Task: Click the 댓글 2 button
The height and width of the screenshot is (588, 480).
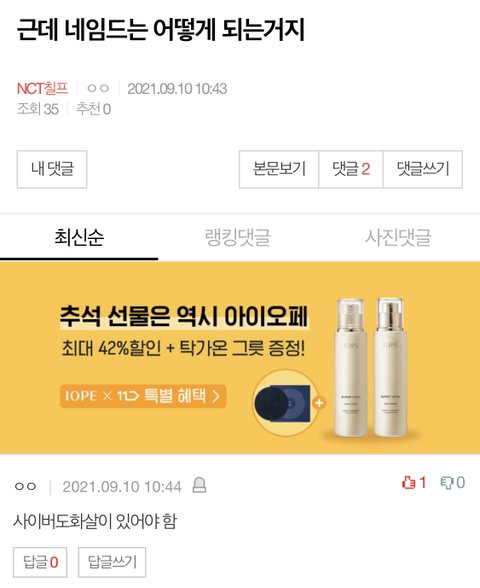Action: [x=351, y=169]
